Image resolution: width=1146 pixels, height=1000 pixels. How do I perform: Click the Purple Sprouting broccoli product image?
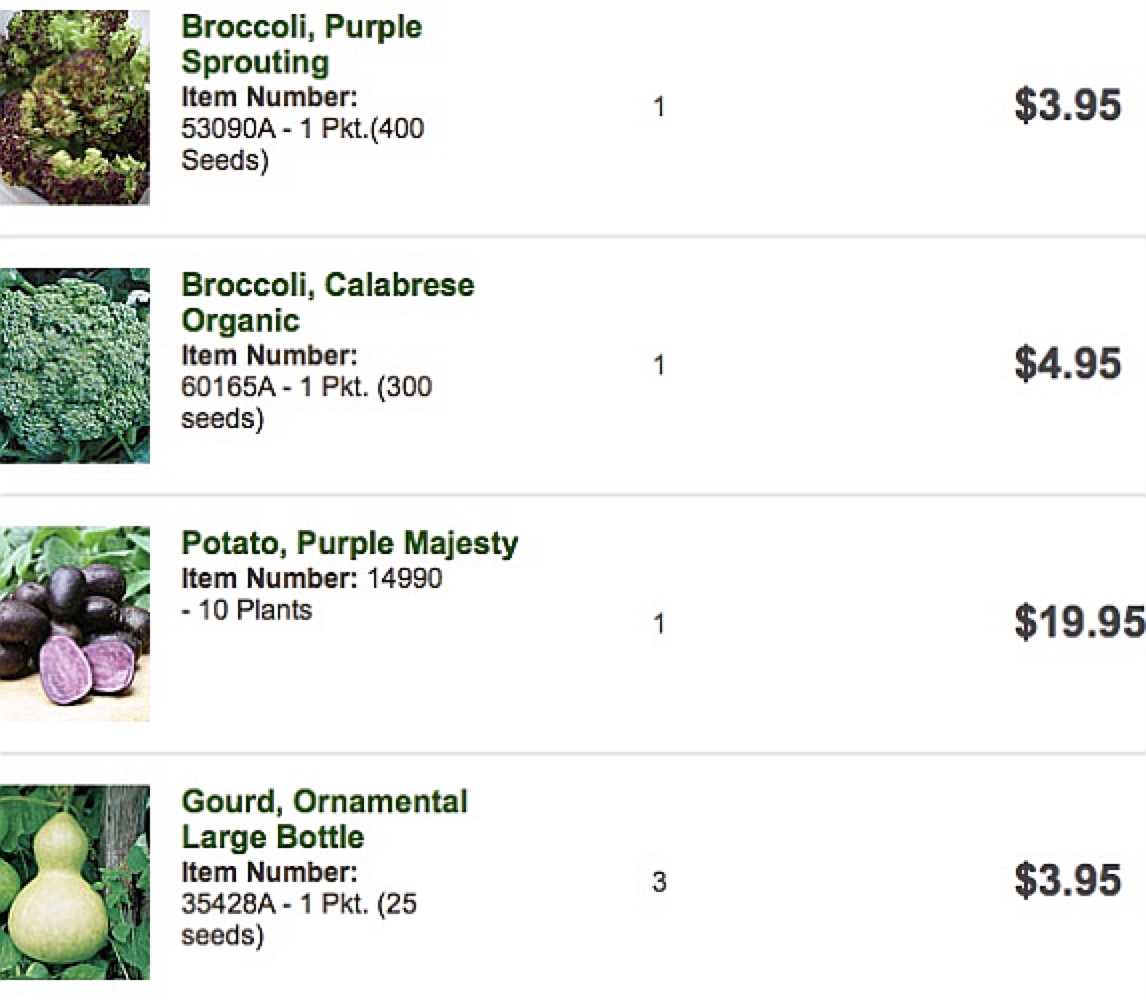click(75, 107)
